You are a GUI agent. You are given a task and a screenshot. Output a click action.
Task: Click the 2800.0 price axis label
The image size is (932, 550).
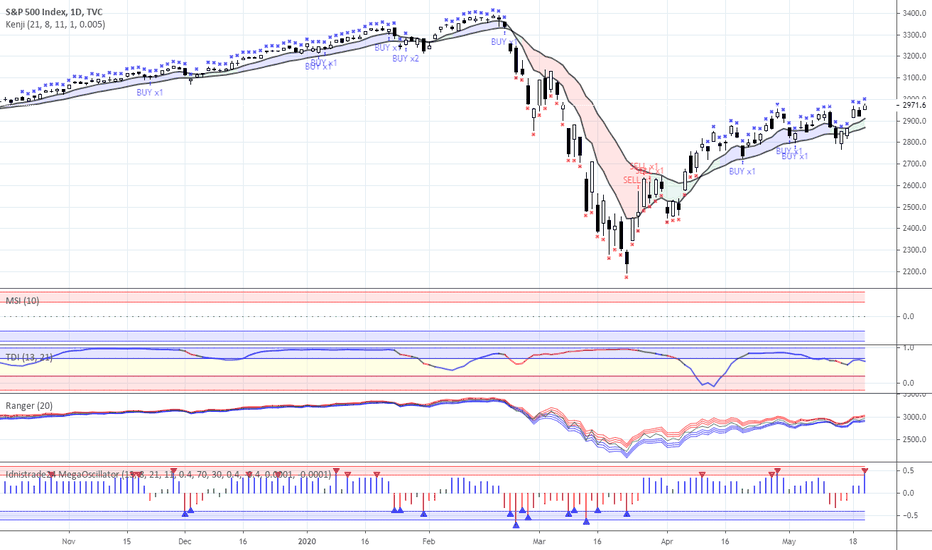[914, 142]
